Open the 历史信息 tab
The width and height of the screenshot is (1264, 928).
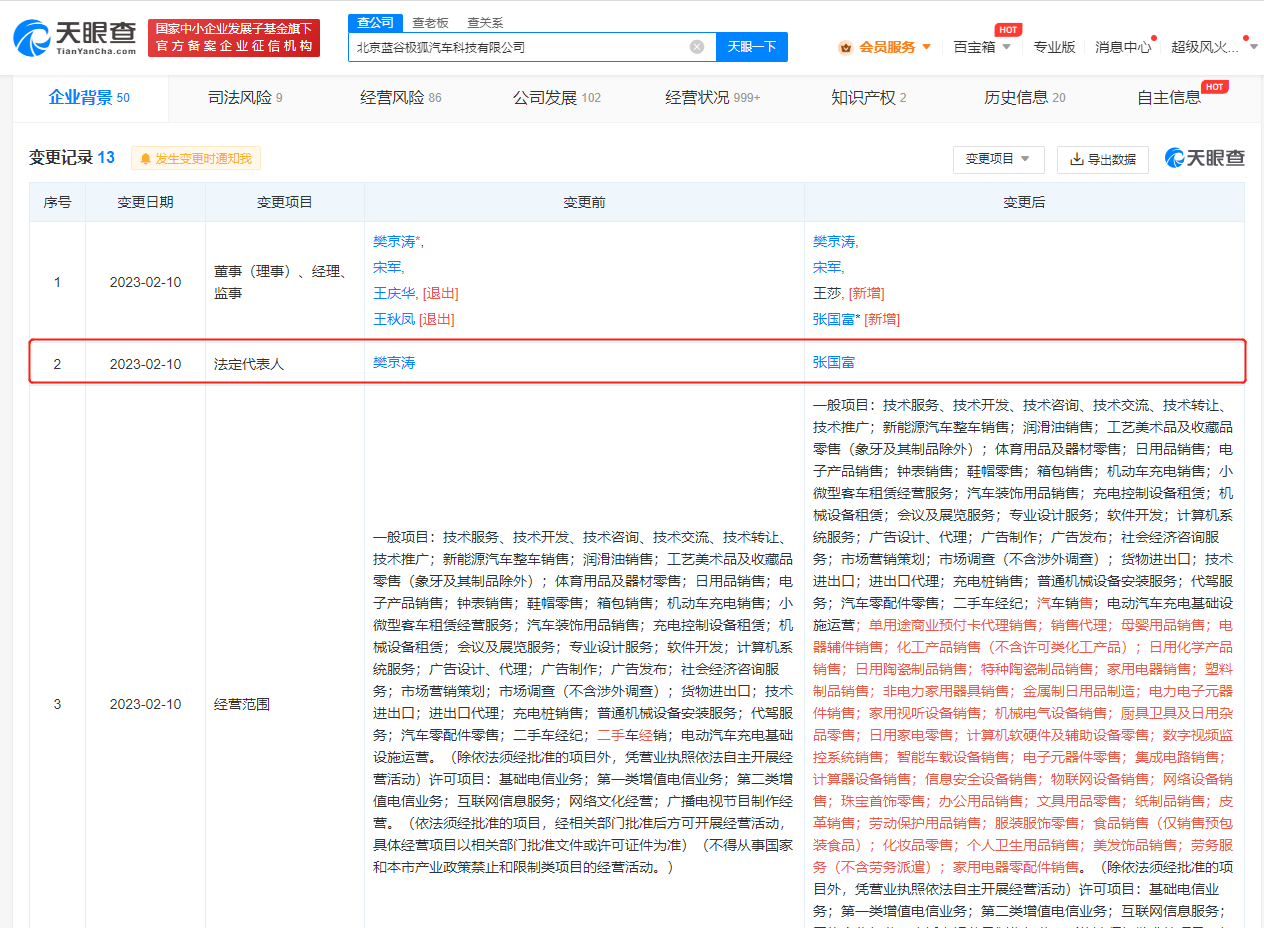coord(1025,98)
